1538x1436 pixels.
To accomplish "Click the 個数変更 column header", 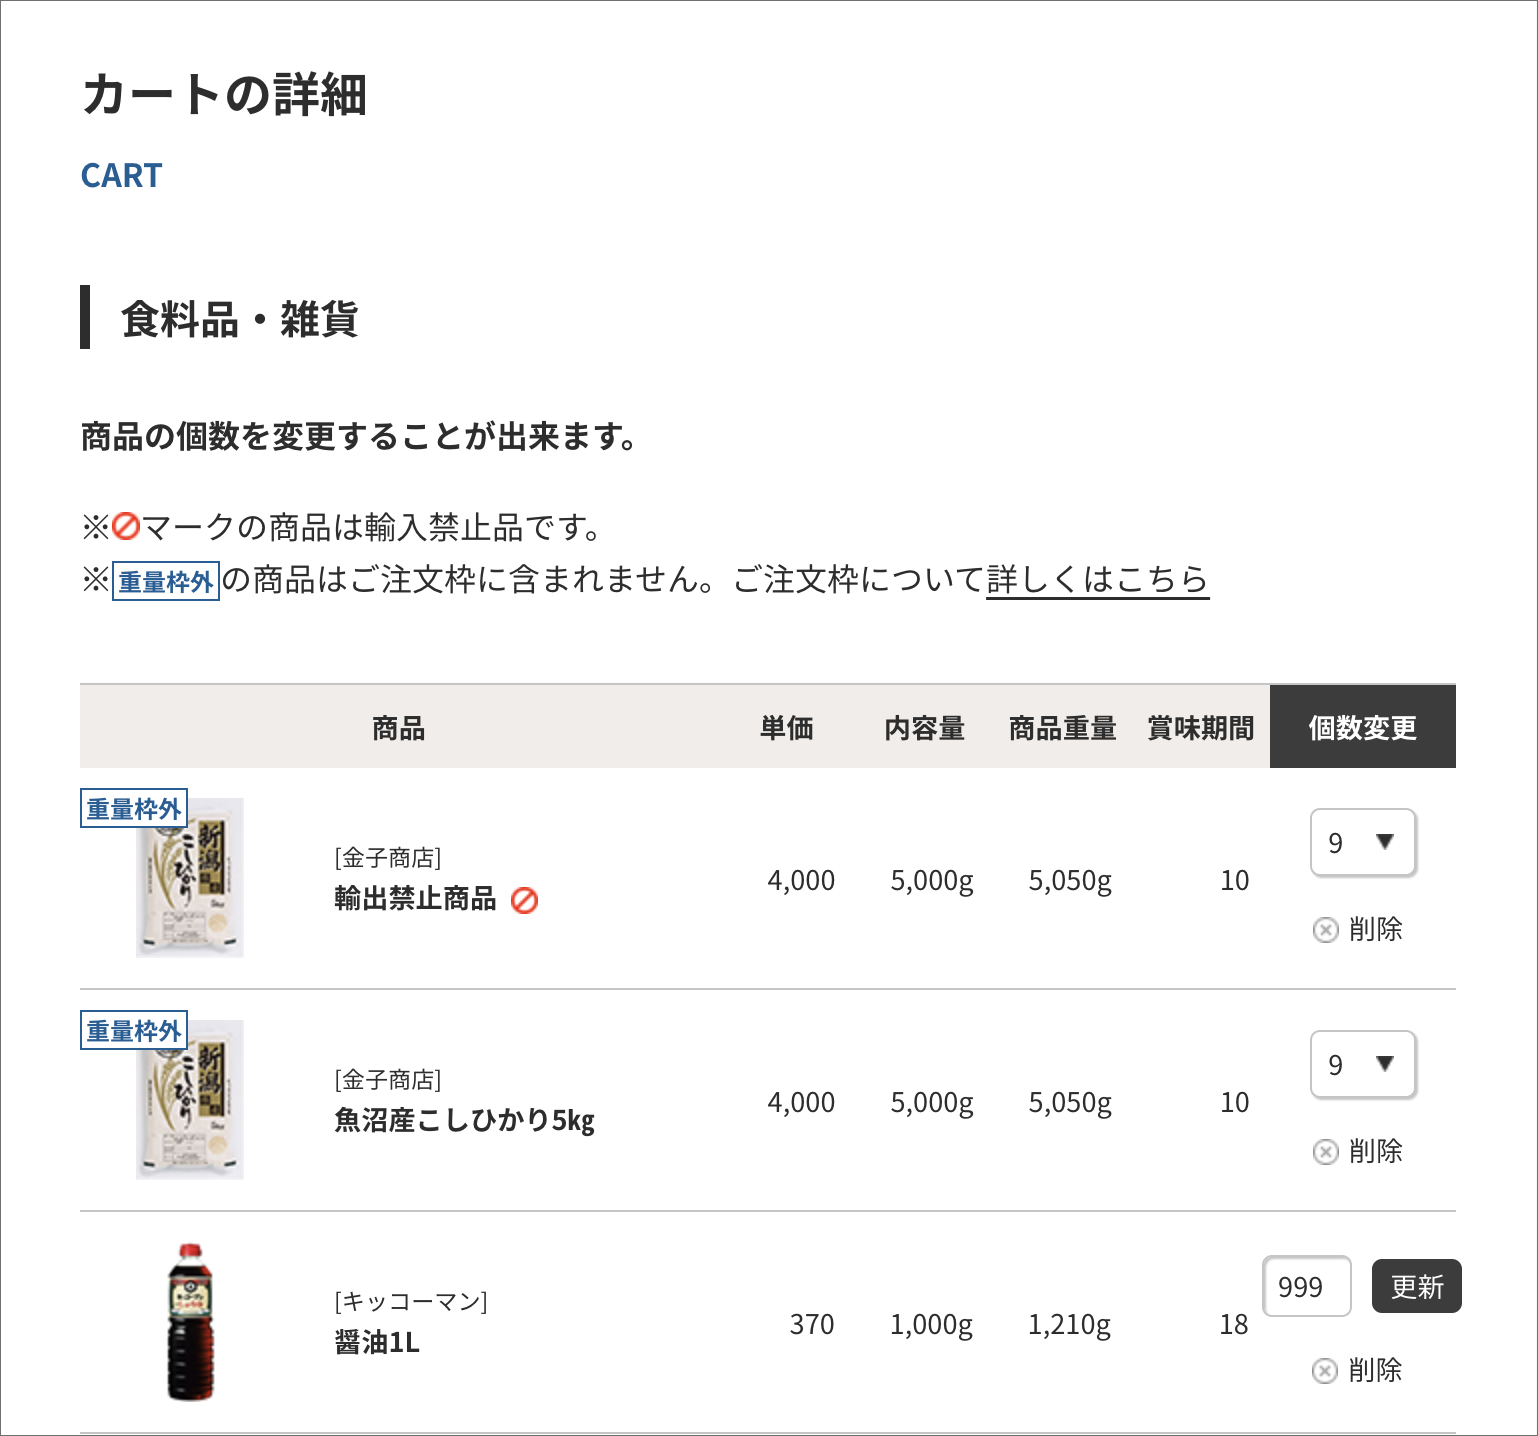I will coord(1362,727).
